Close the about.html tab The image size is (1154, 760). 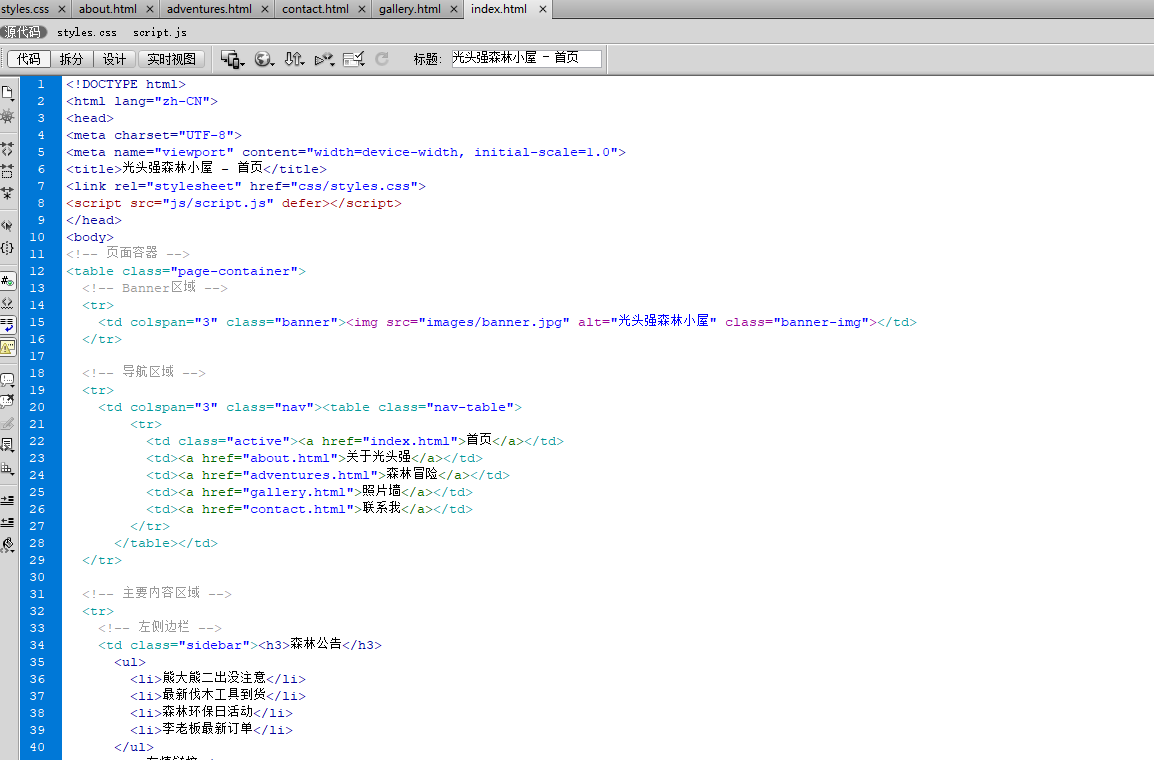[150, 9]
